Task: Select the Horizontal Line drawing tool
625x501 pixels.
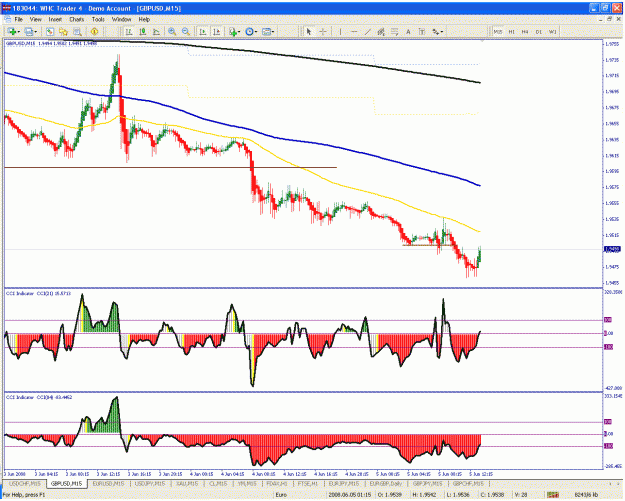Action: [x=354, y=31]
